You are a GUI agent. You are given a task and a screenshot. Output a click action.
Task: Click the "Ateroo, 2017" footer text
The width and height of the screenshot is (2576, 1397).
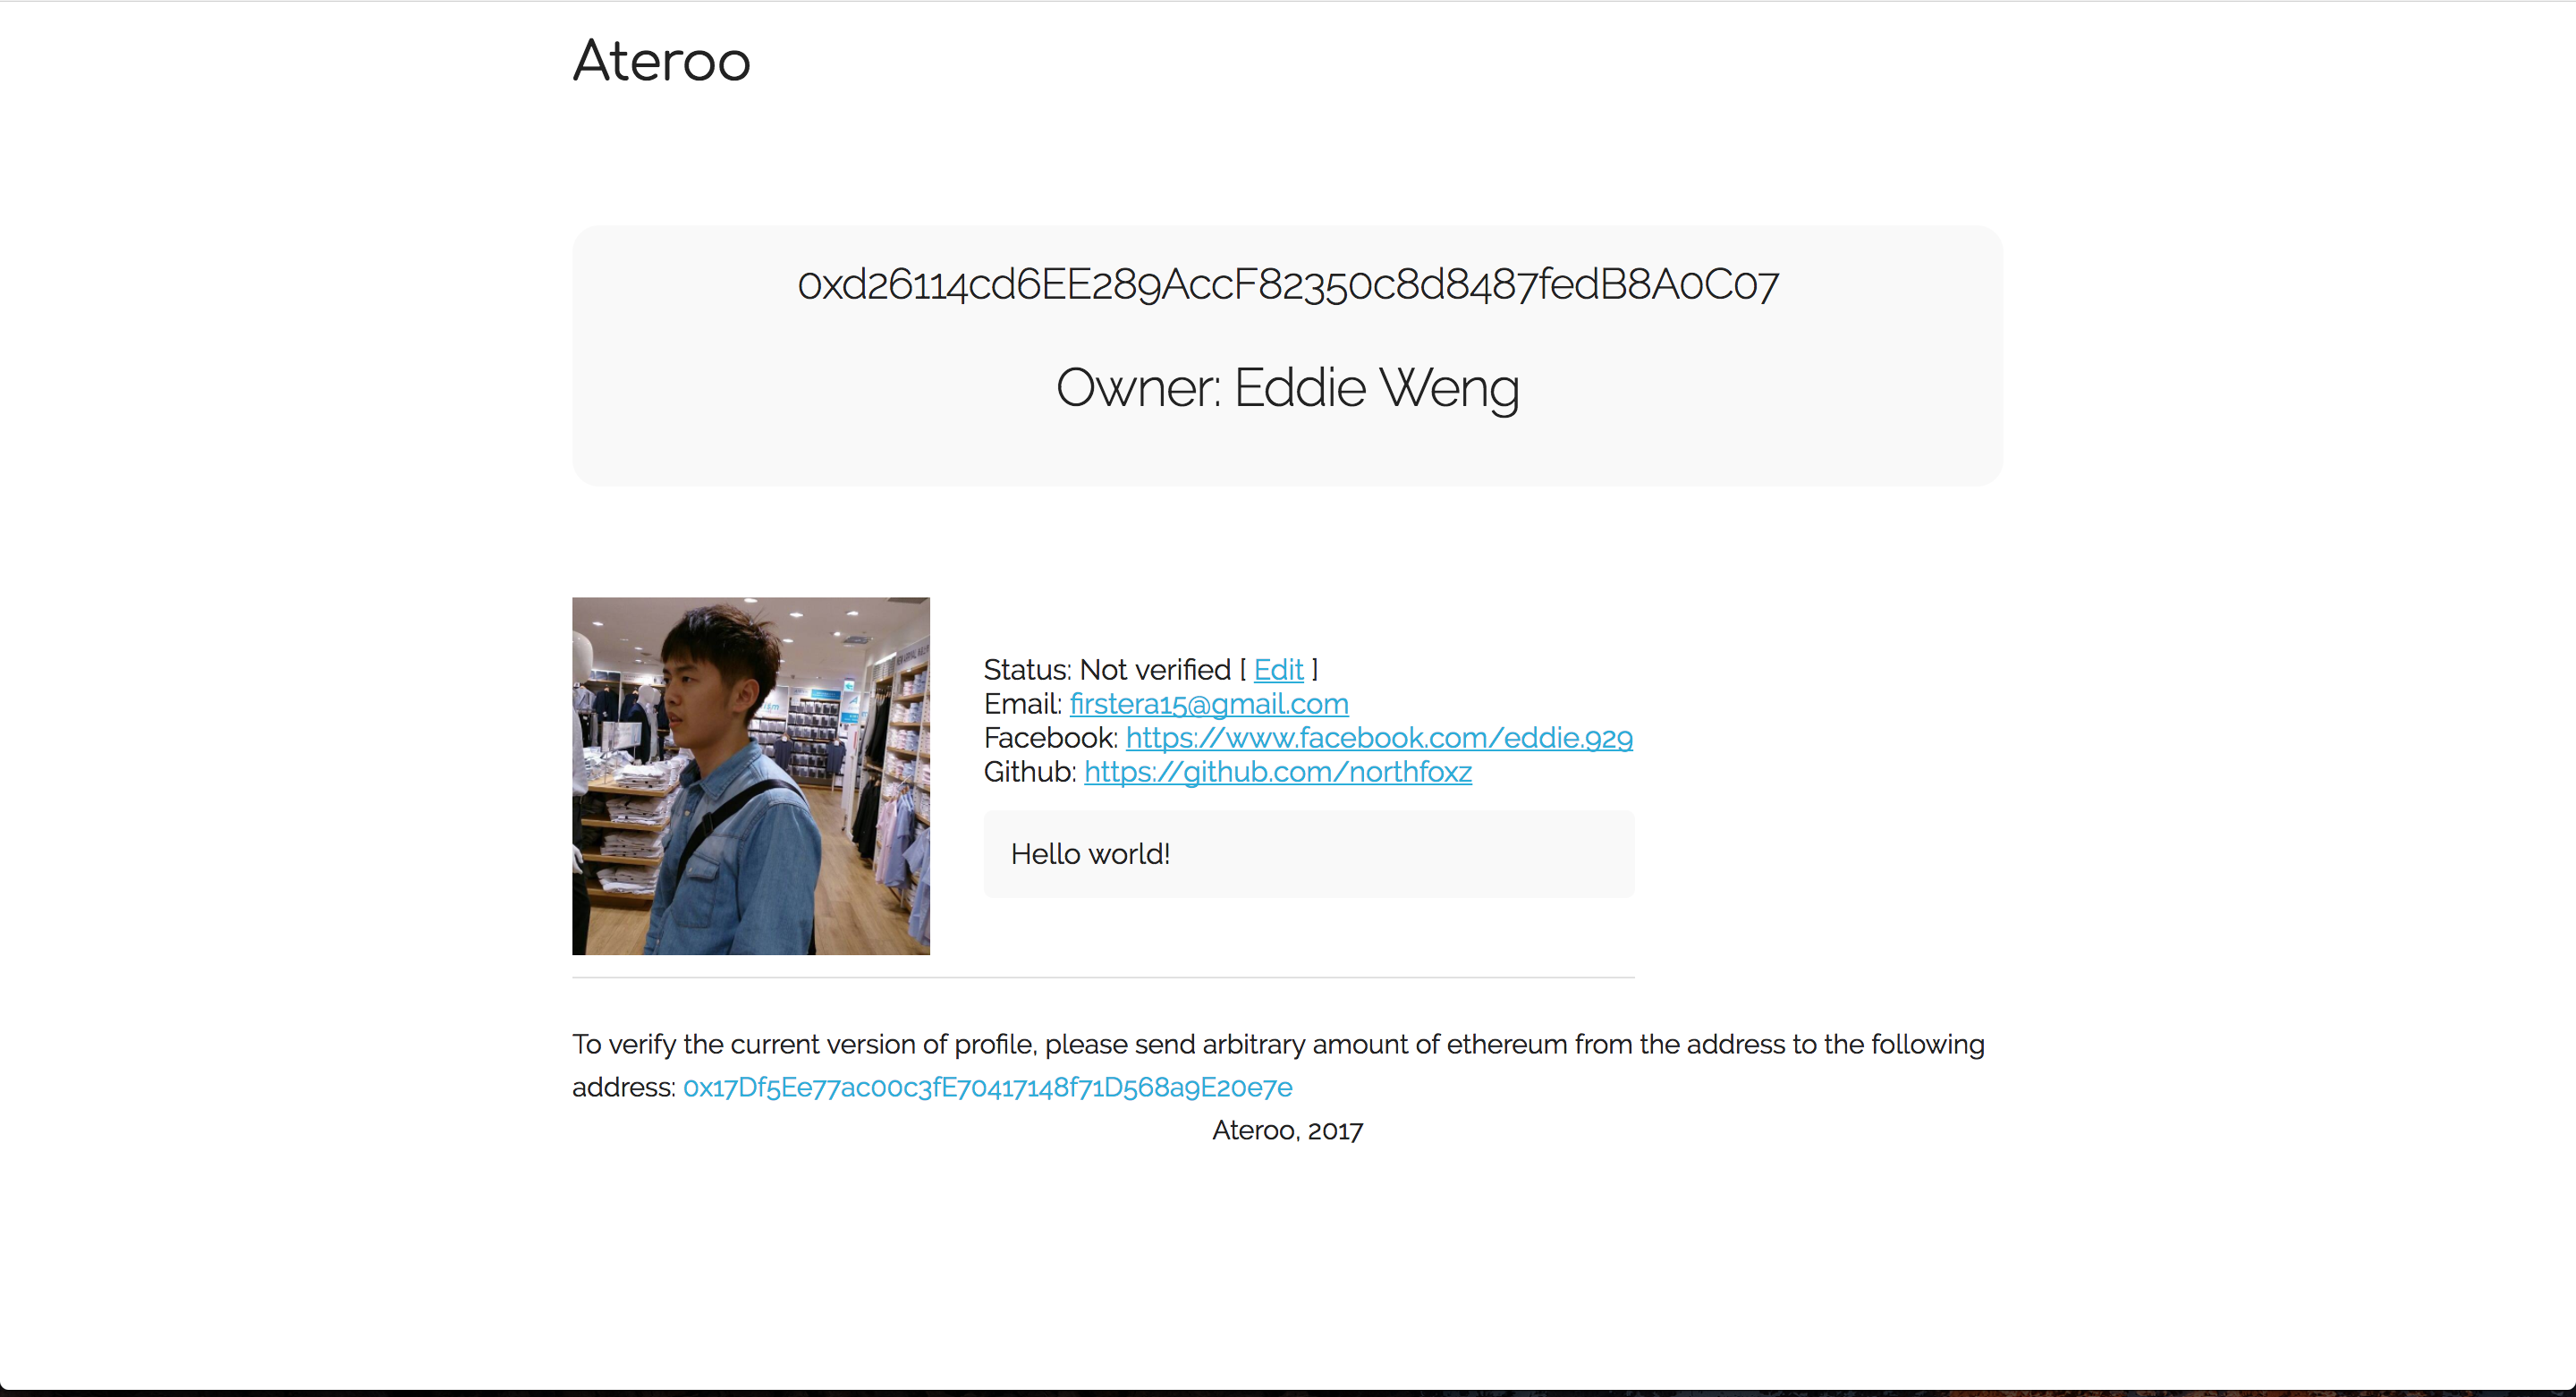pyautogui.click(x=1287, y=1131)
